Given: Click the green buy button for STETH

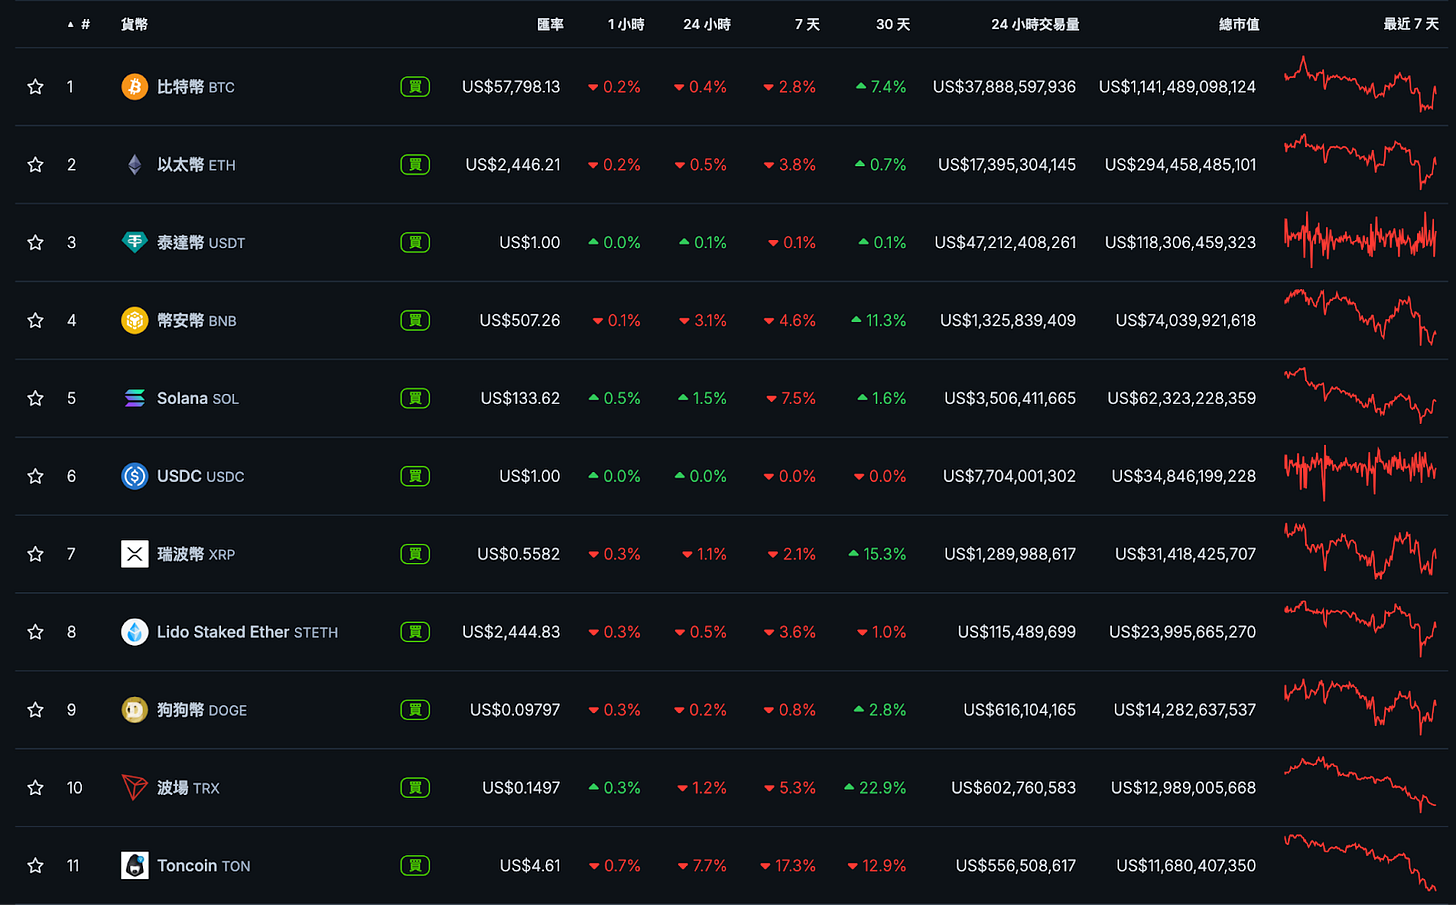Looking at the screenshot, I should point(415,632).
